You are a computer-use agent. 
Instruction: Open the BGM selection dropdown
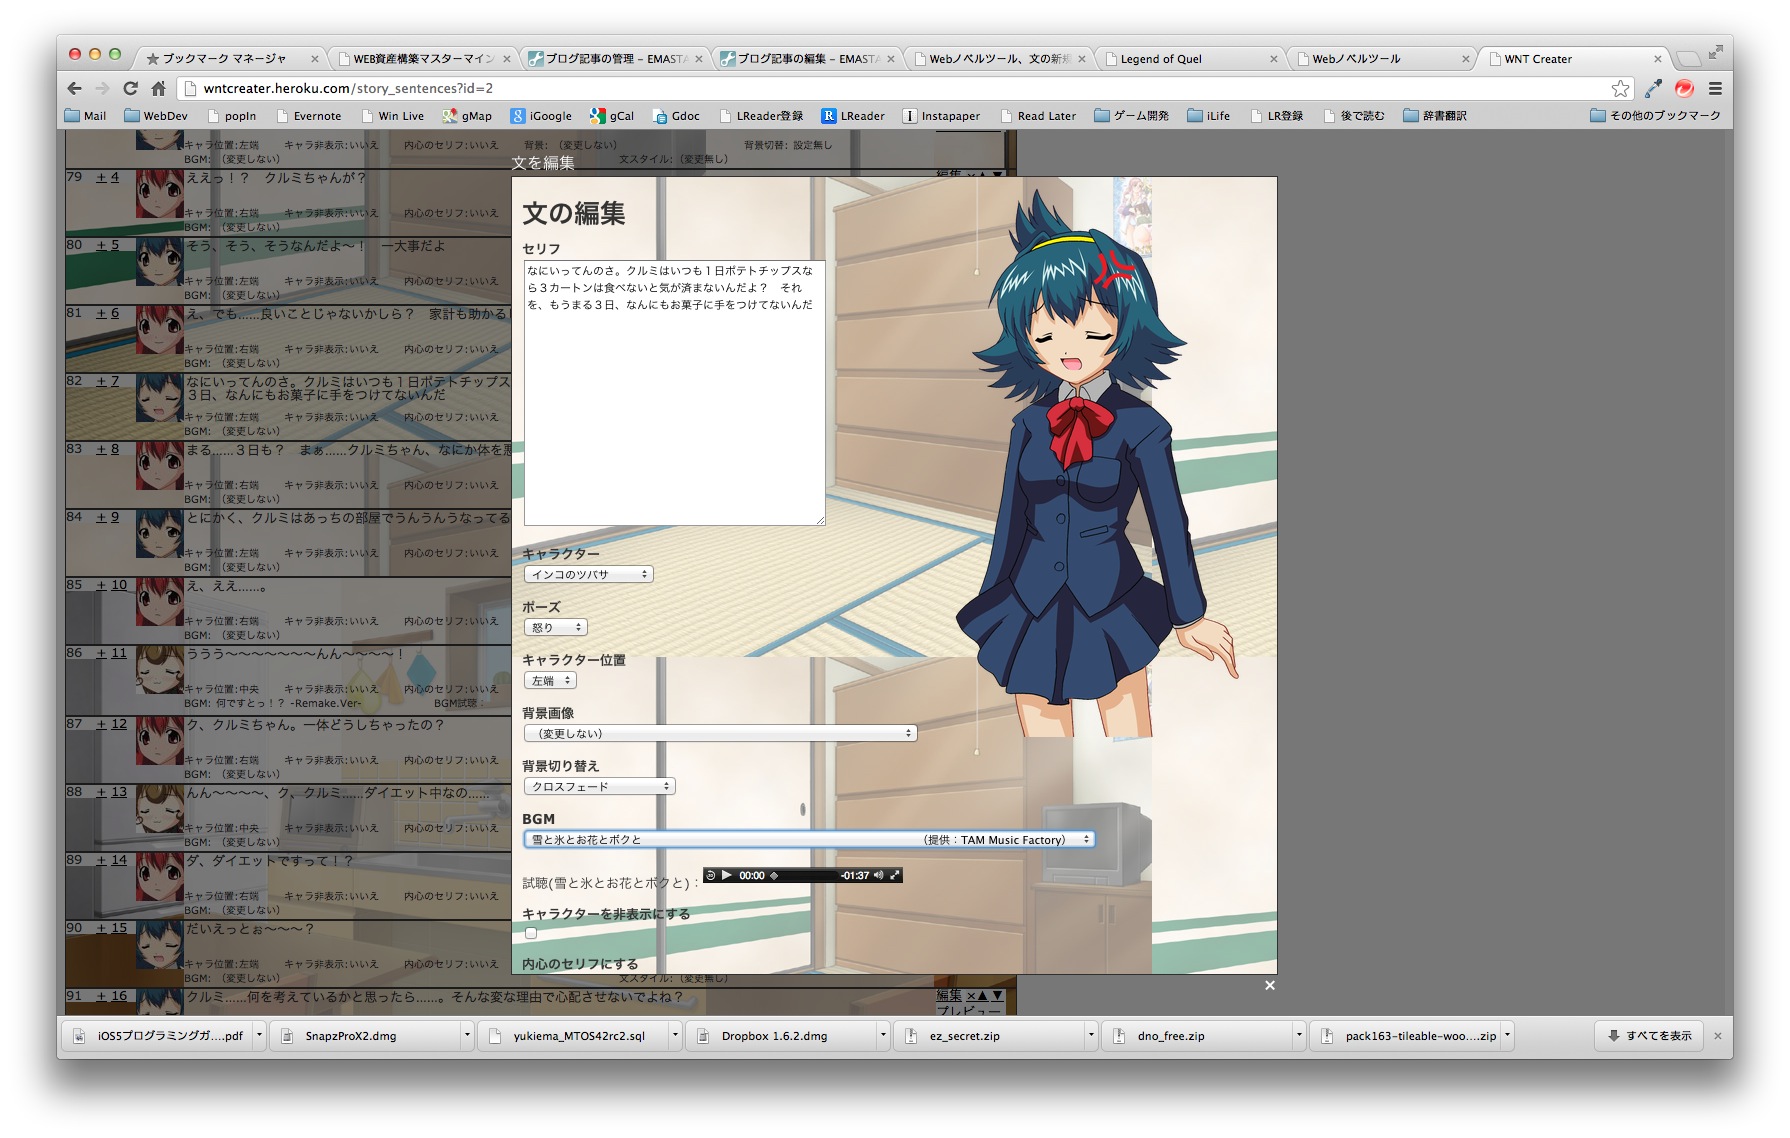click(809, 839)
